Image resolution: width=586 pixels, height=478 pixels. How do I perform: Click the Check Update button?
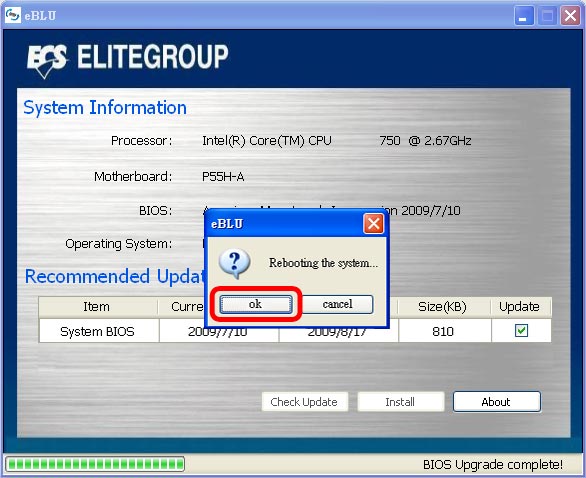[x=305, y=402]
